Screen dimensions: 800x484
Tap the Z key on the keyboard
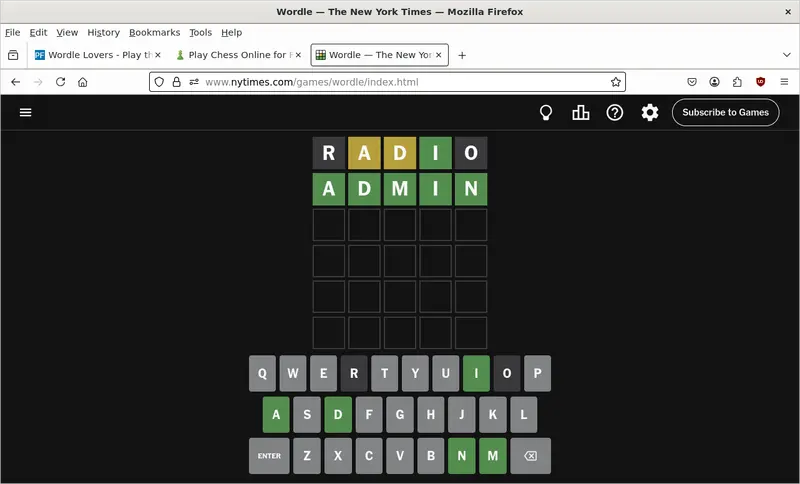tap(307, 456)
